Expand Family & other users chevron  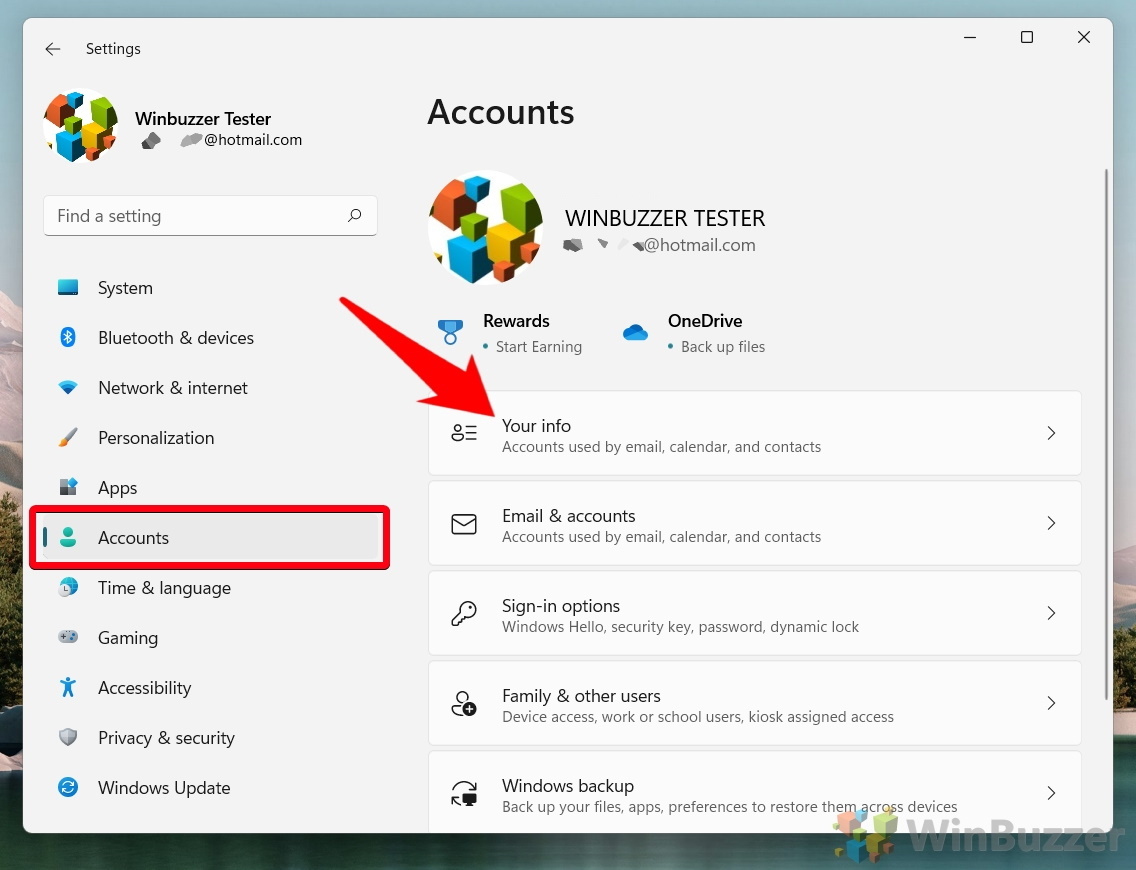click(1051, 703)
